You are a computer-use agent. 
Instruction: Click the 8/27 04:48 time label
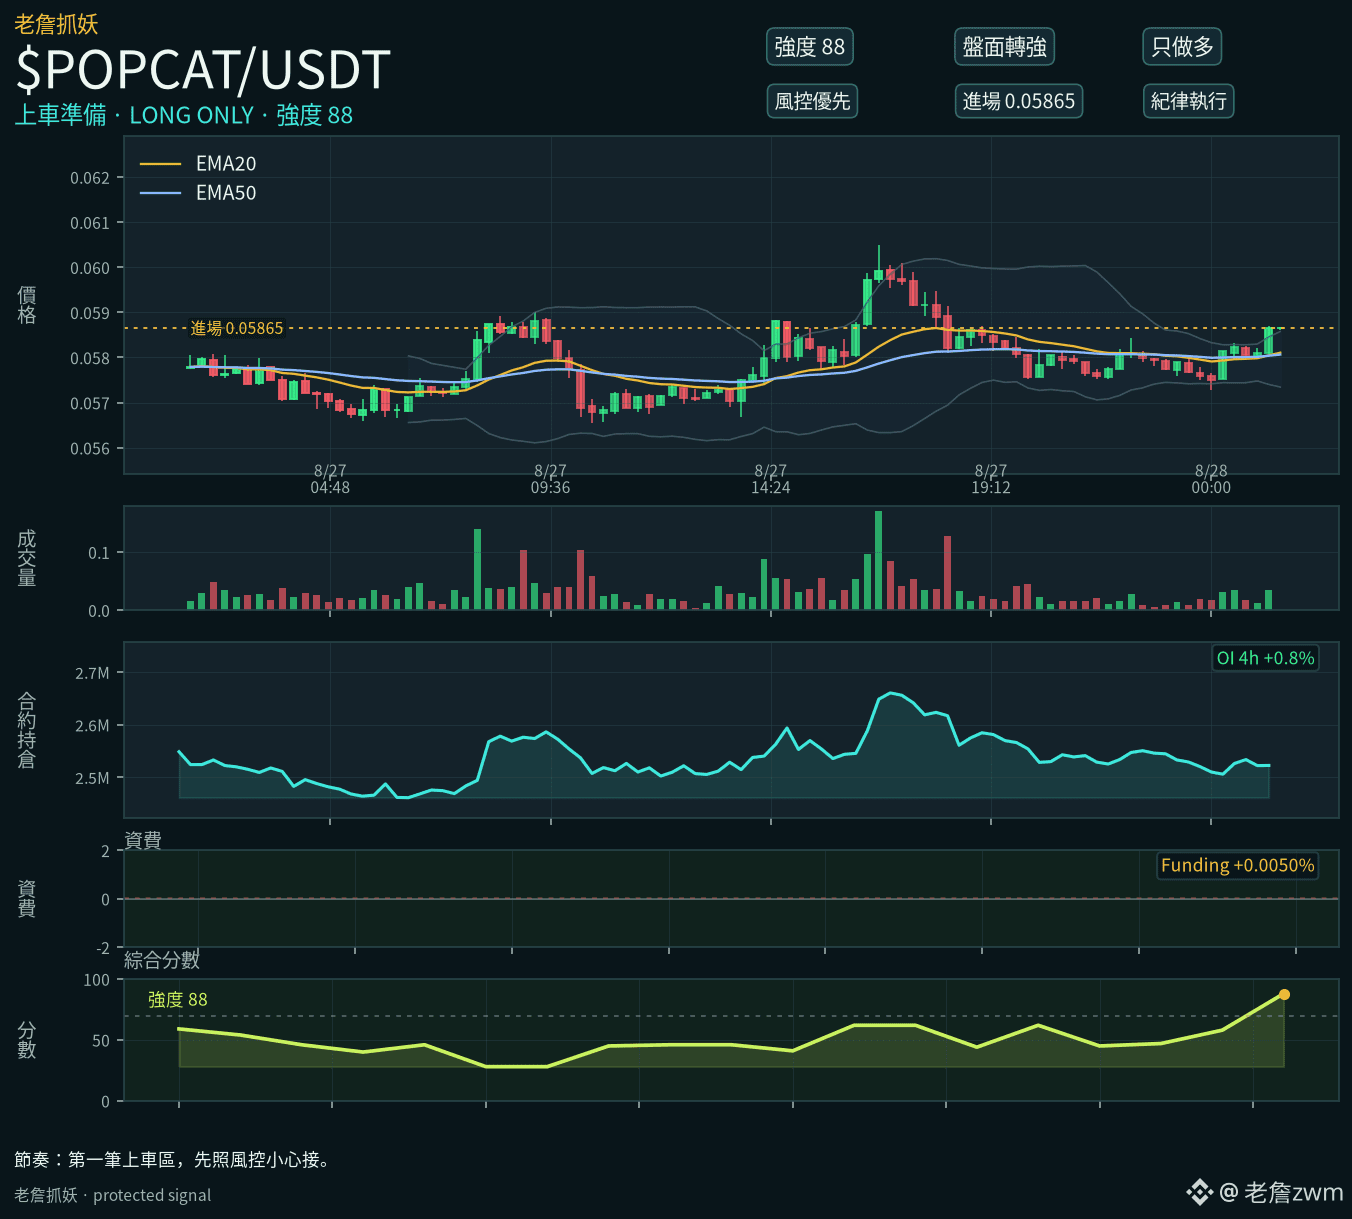pyautogui.click(x=330, y=479)
